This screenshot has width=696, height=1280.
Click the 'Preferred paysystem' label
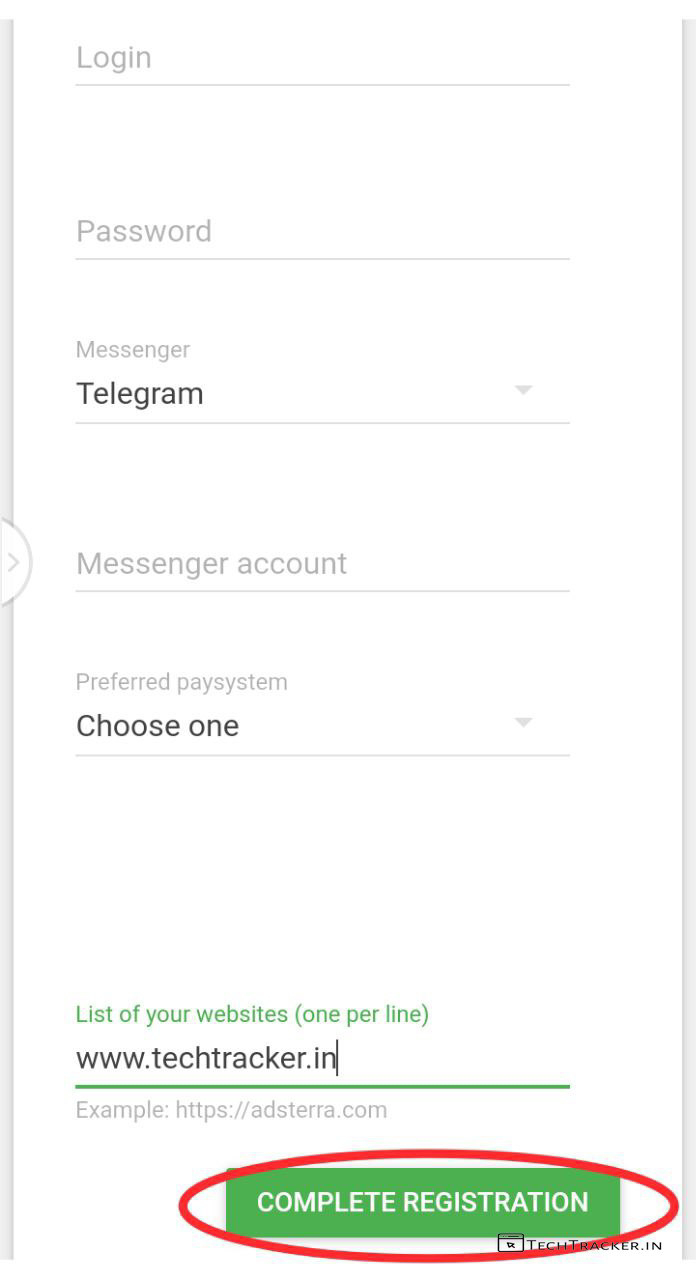181,682
